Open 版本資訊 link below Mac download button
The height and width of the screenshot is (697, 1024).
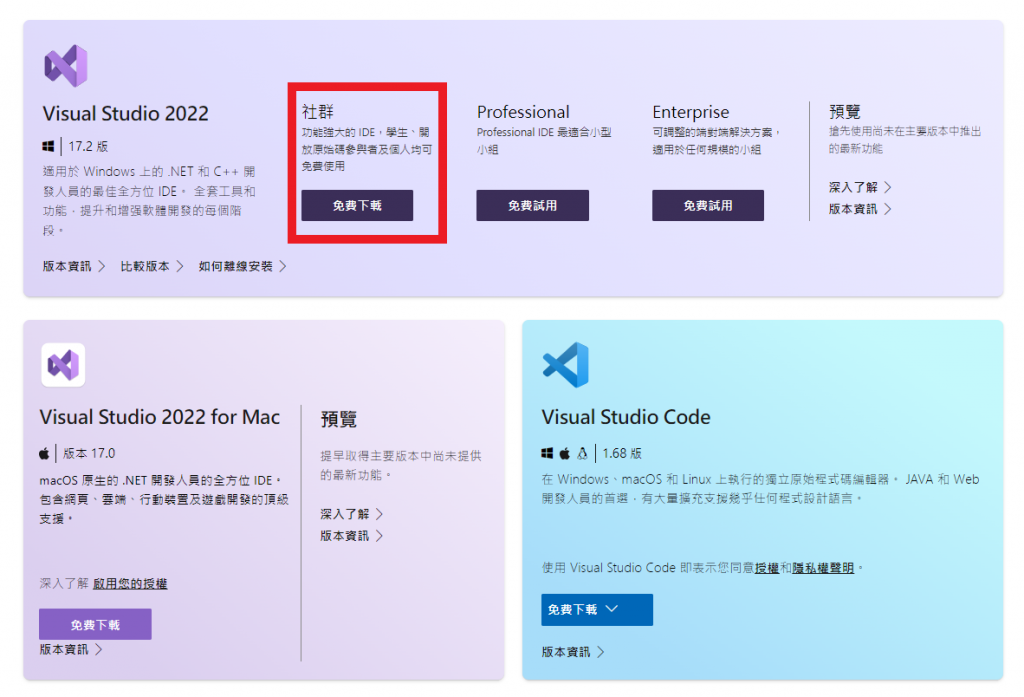coord(71,649)
